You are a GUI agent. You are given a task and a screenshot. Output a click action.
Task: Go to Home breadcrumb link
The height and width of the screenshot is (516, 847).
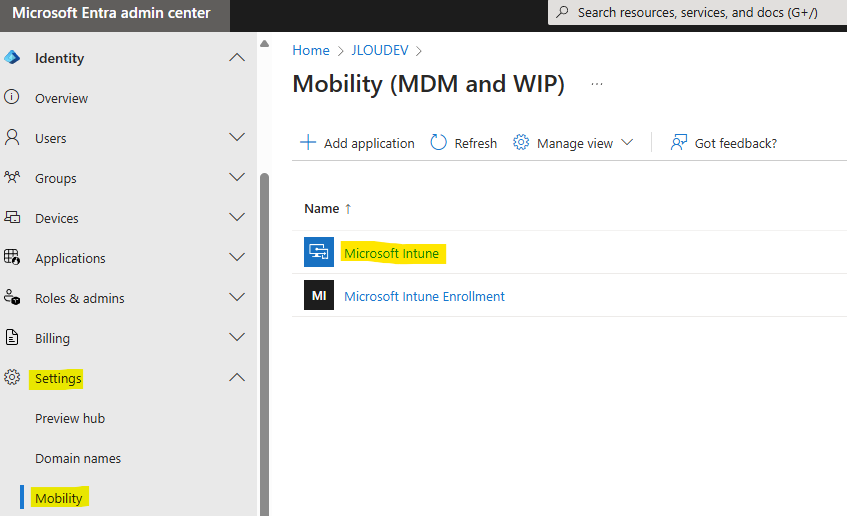[311, 50]
